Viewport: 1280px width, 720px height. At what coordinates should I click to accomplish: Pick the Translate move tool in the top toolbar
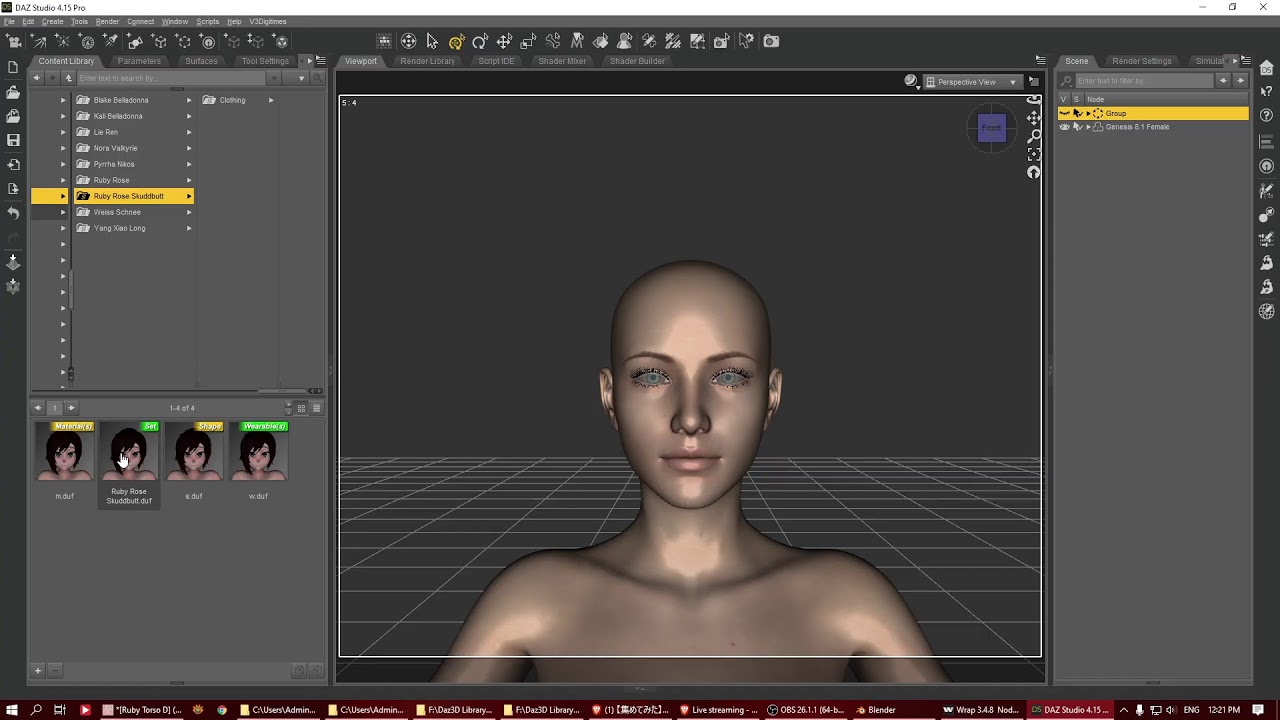[504, 41]
